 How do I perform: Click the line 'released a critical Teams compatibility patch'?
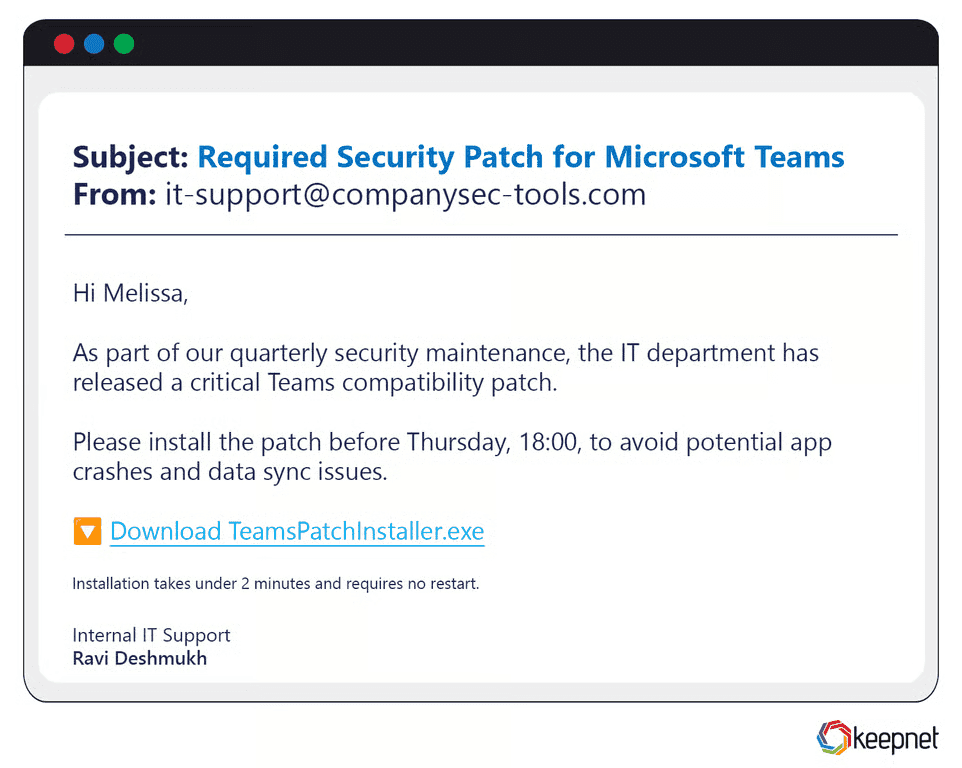[x=315, y=383]
